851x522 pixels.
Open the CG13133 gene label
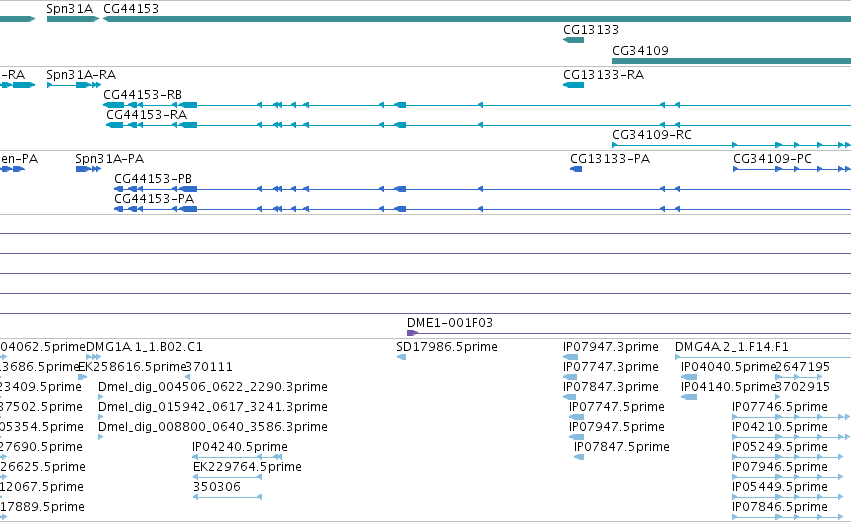coord(590,30)
